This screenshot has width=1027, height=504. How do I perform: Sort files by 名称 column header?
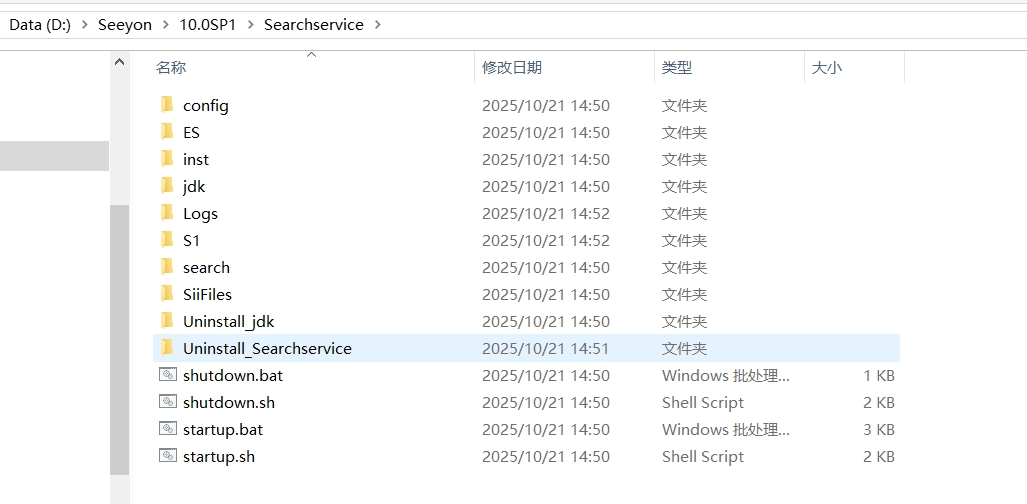pyautogui.click(x=171, y=67)
